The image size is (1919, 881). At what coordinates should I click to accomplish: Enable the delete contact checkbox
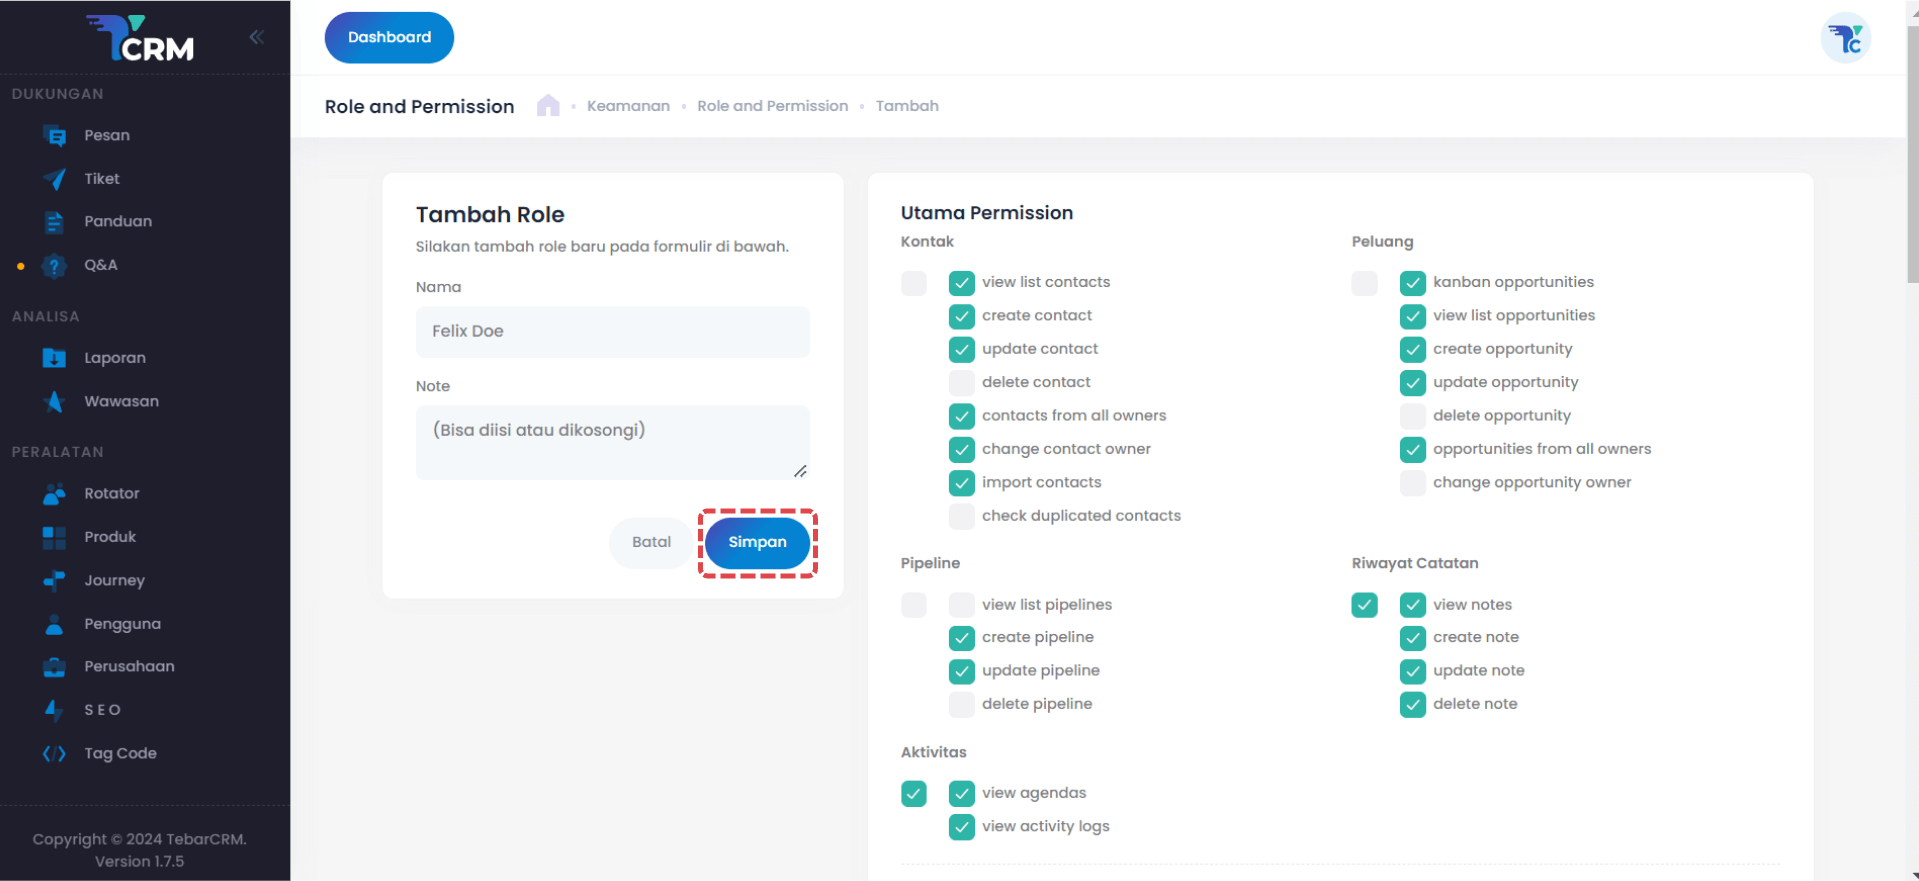961,383
